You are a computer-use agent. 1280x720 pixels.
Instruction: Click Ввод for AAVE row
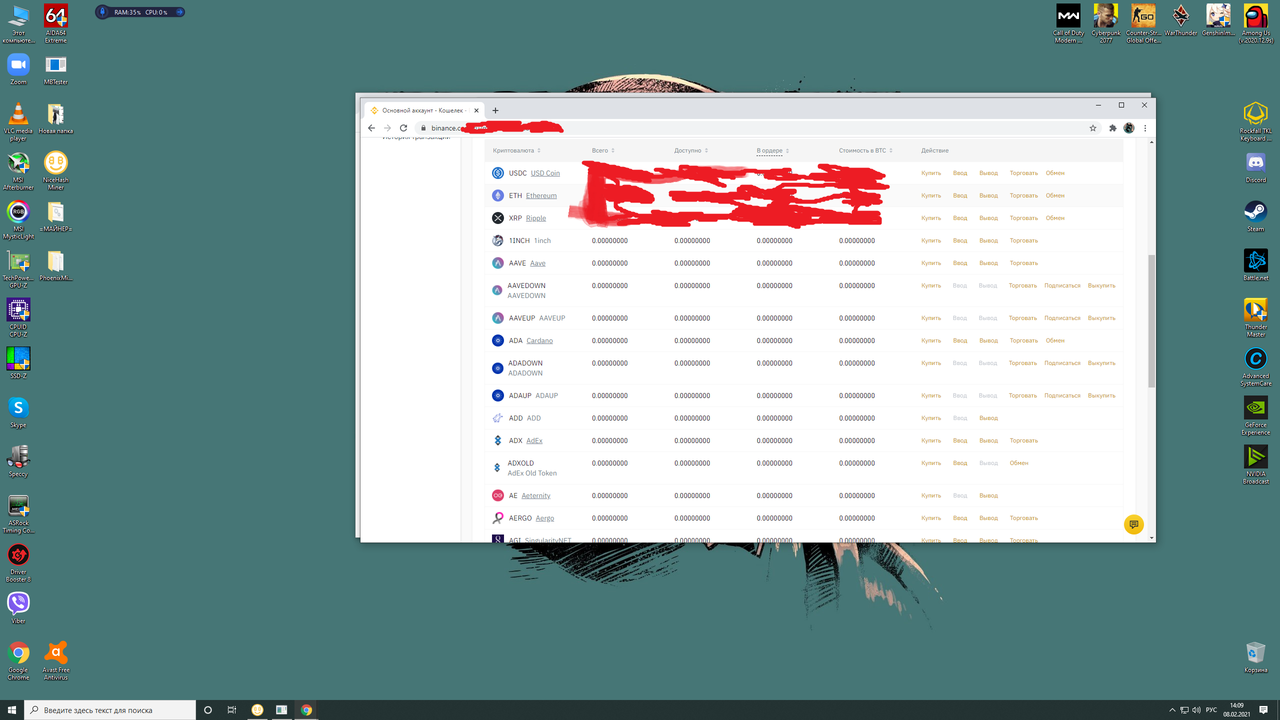[960, 263]
